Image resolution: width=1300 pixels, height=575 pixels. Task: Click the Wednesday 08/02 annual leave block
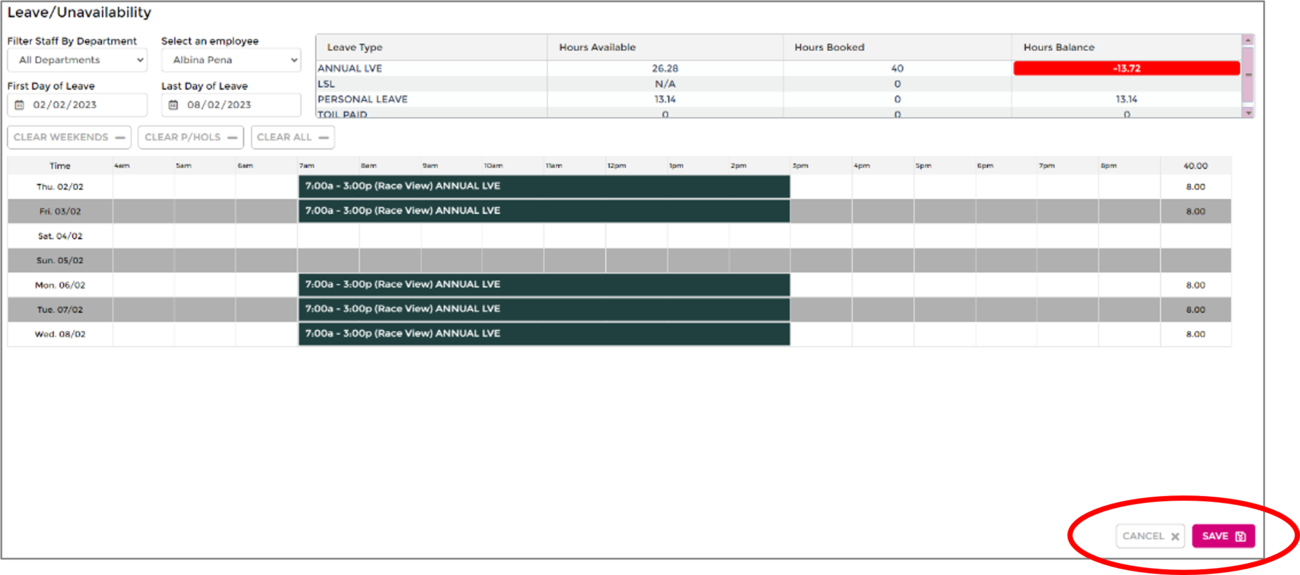pyautogui.click(x=544, y=334)
